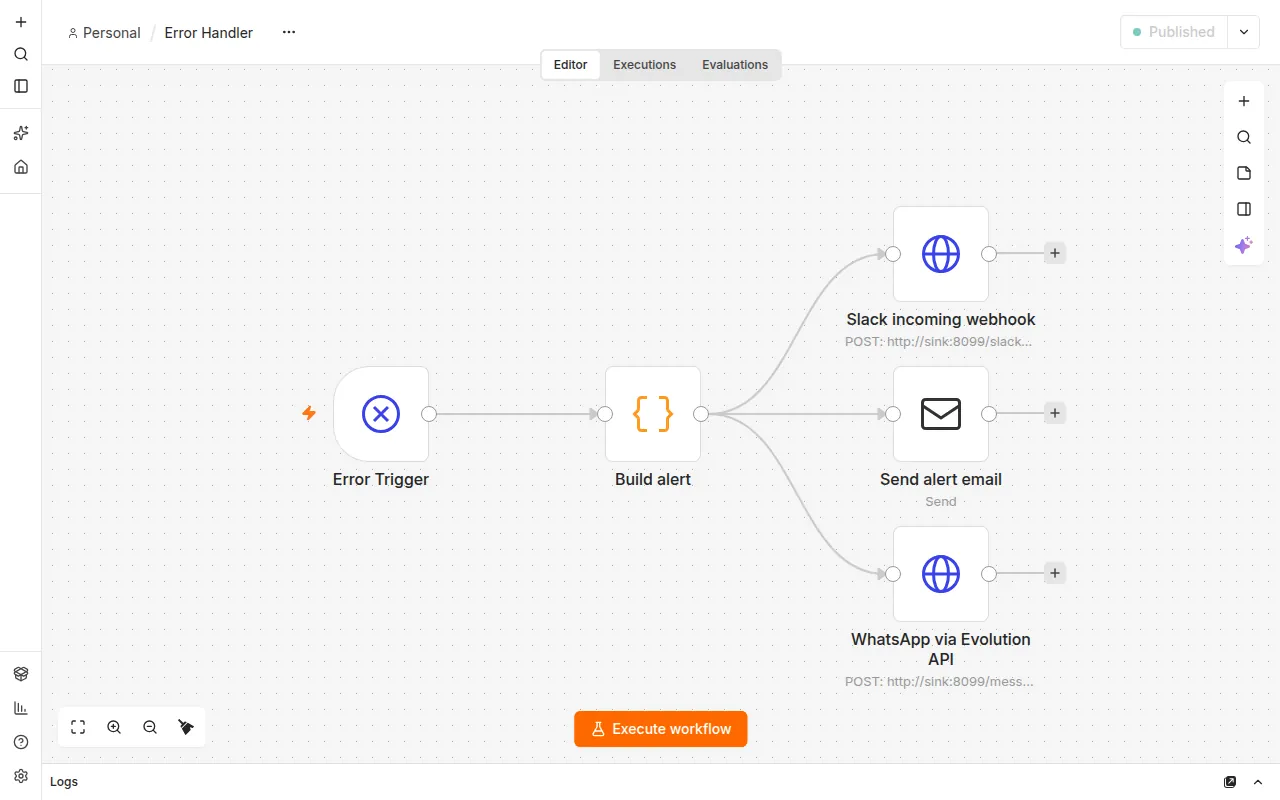Select the WhatsApp via Evolution API node
This screenshot has width=1280, height=800.
click(x=941, y=574)
